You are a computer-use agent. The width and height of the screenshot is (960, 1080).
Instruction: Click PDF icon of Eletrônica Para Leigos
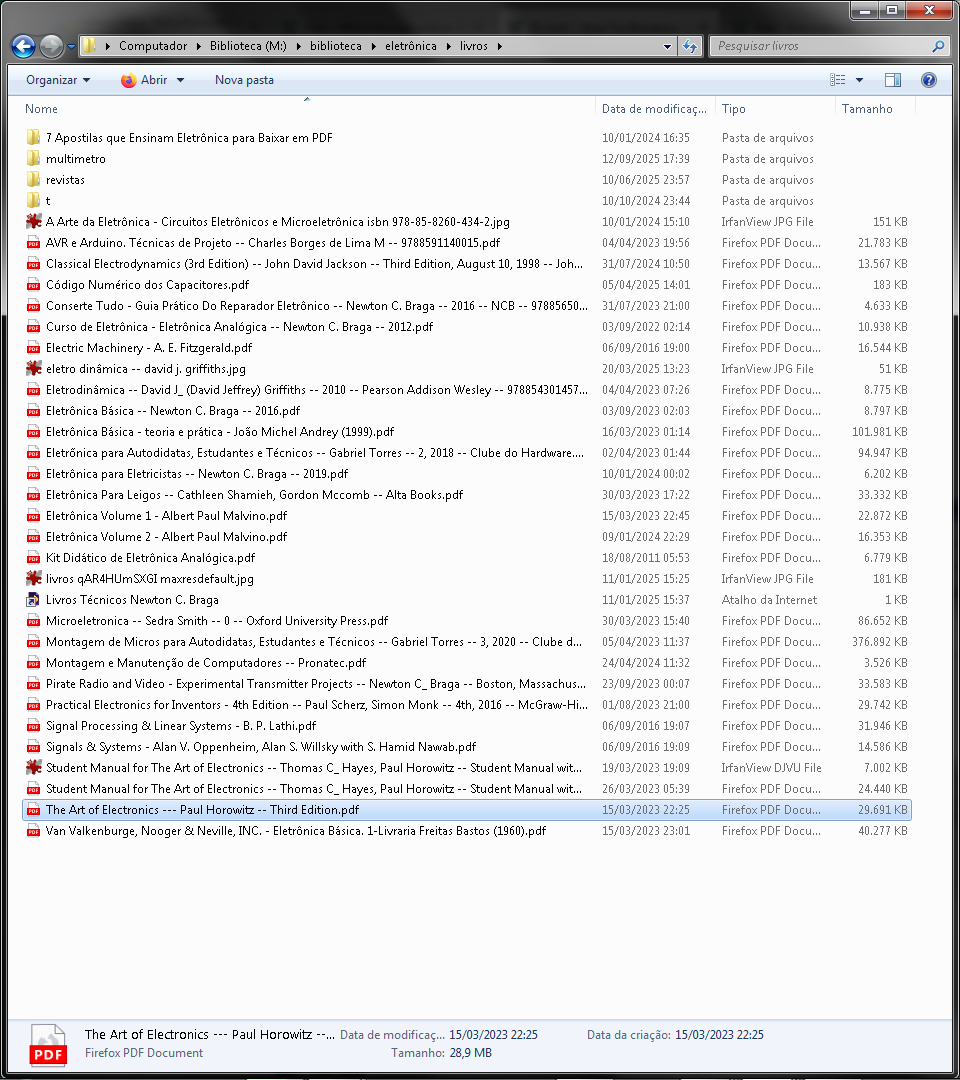coord(33,495)
